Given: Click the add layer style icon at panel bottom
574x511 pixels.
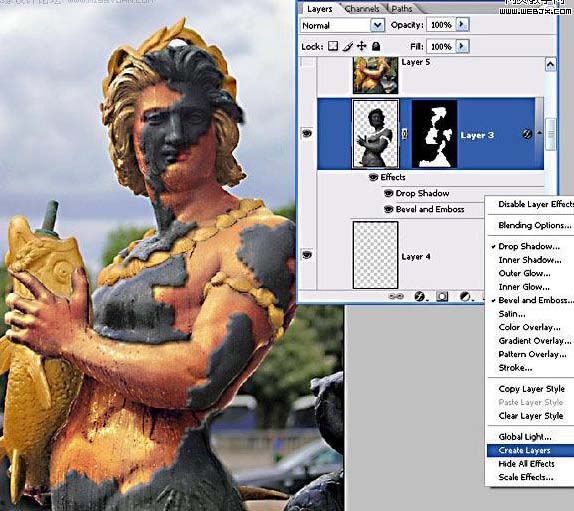Looking at the screenshot, I should tap(420, 296).
